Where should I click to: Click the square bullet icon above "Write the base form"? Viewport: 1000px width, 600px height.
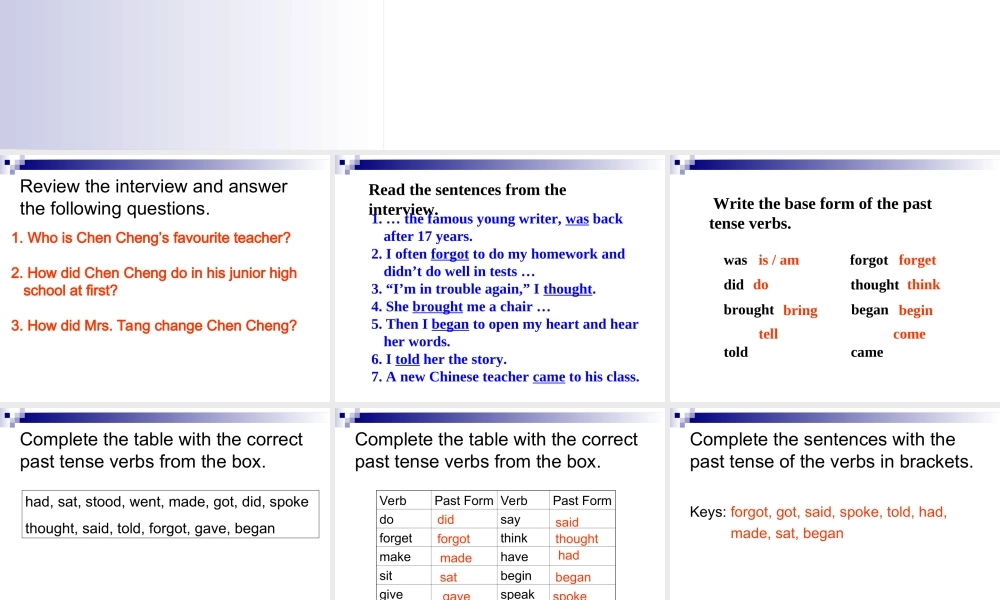pos(679,164)
